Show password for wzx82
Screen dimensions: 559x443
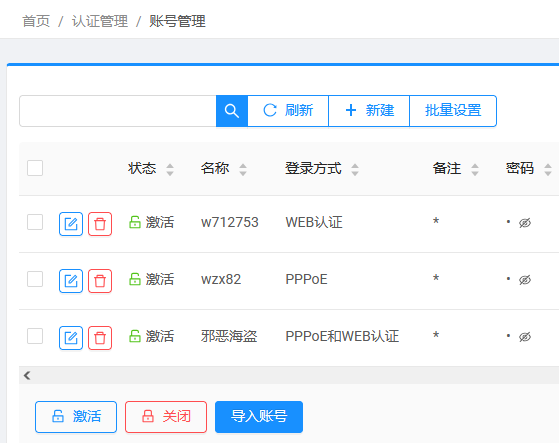525,280
